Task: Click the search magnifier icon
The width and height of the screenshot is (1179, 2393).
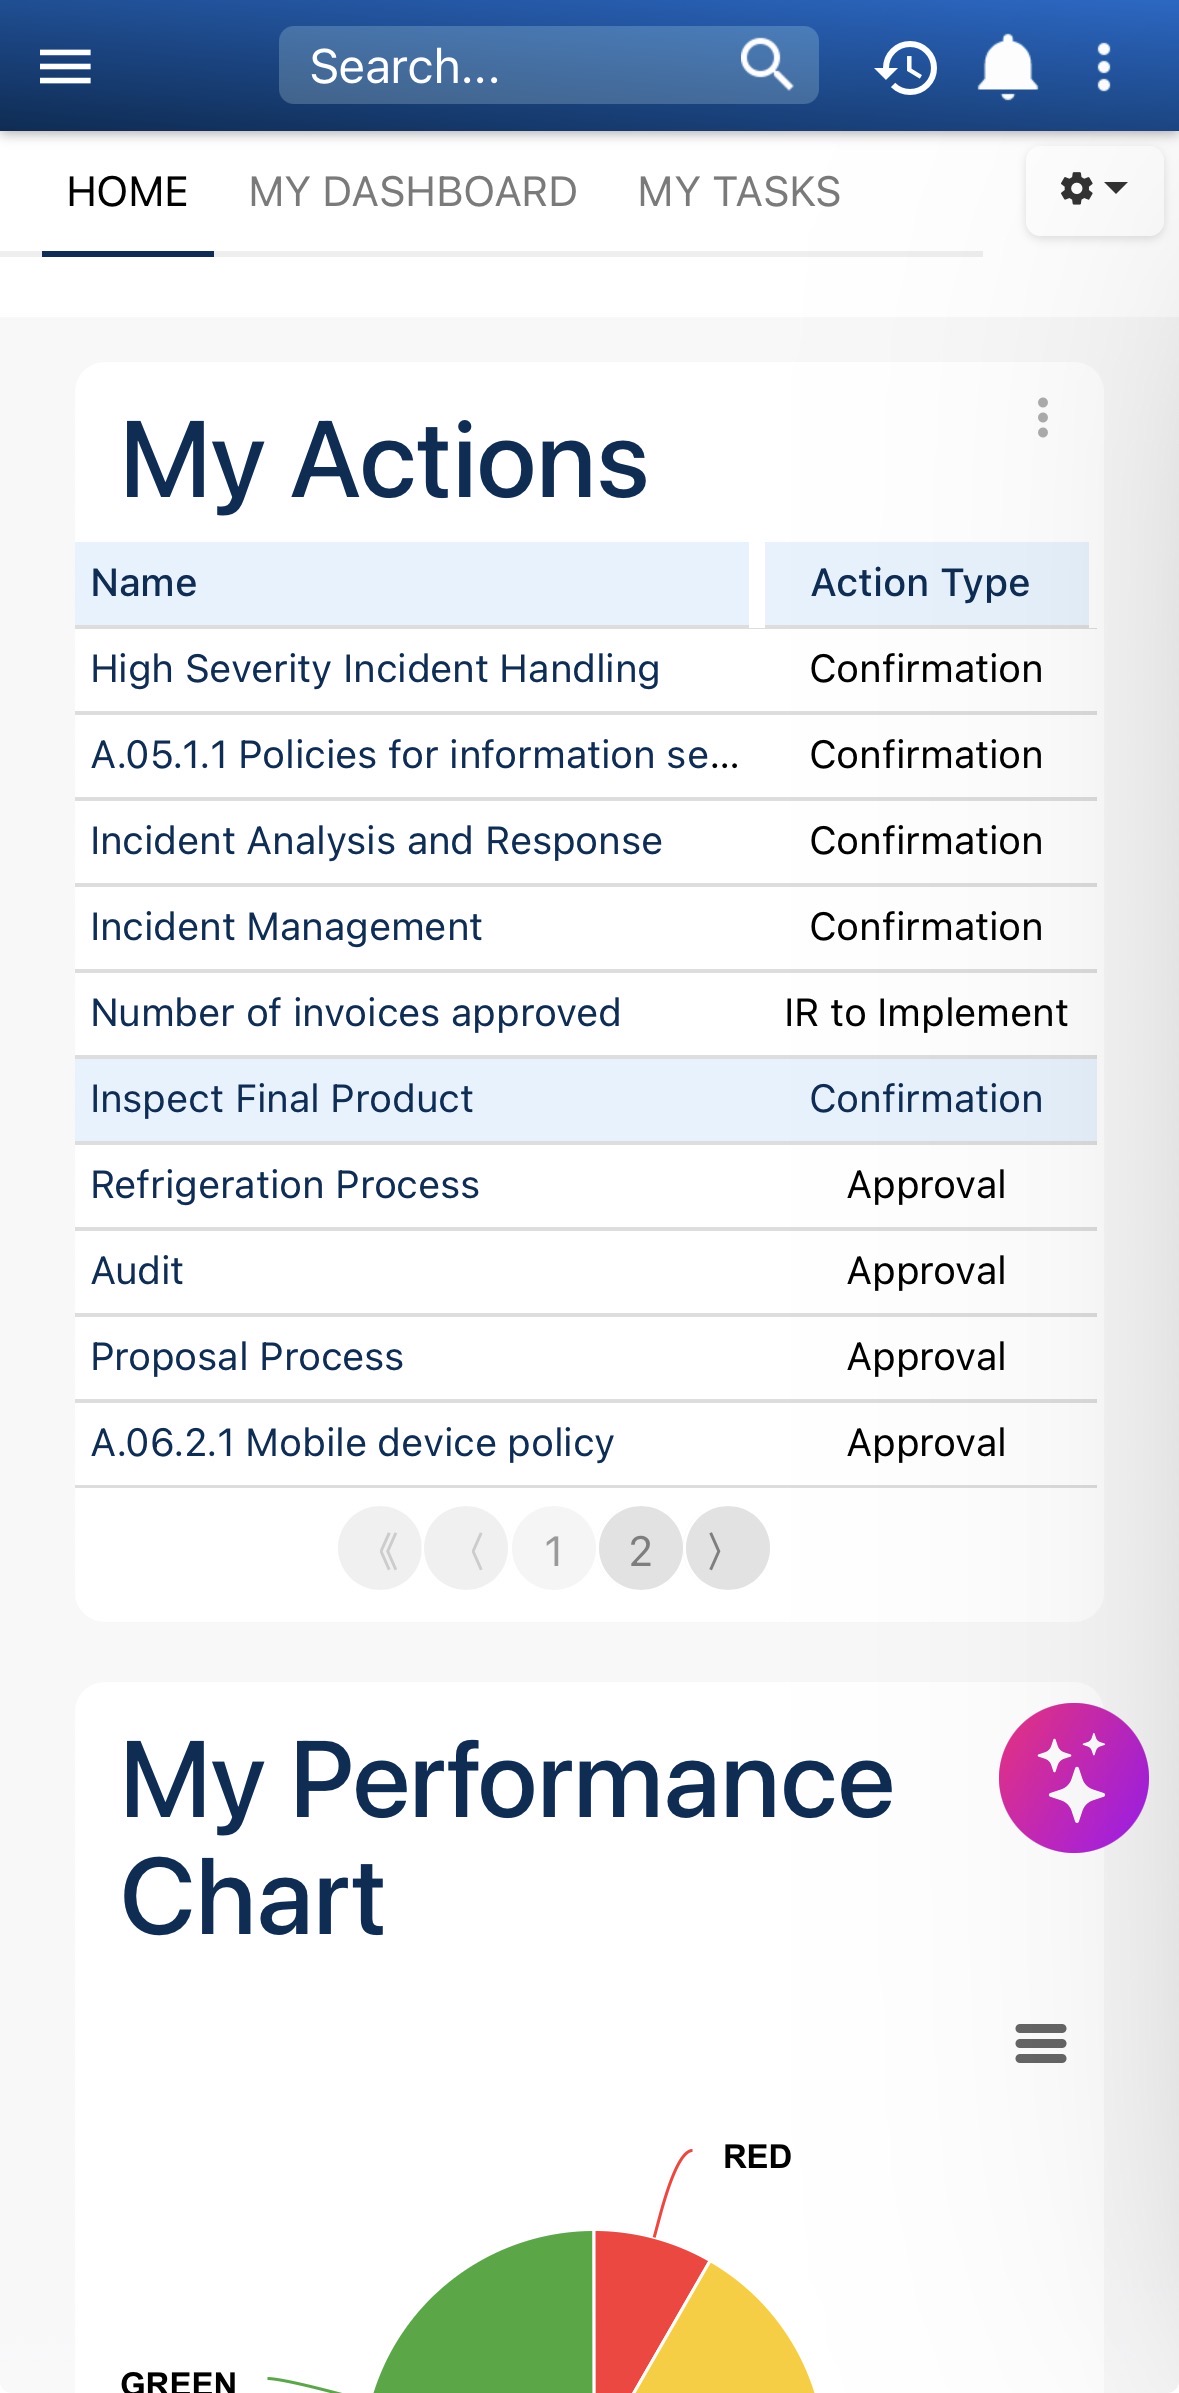Action: [766, 65]
